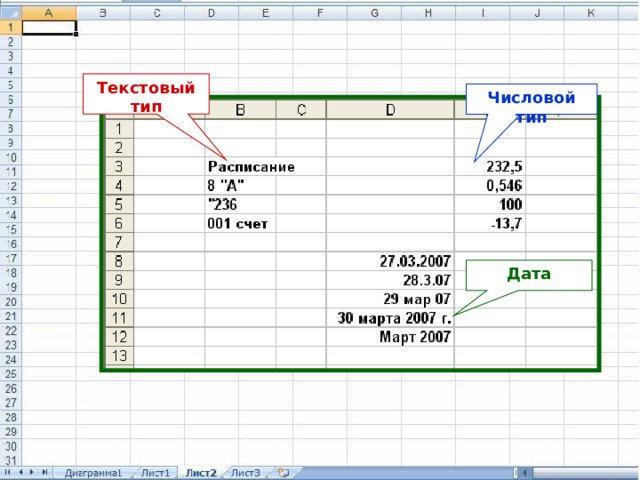The width and height of the screenshot is (640, 480).
Task: Click previous sheet navigation arrow
Action: [x=20, y=472]
